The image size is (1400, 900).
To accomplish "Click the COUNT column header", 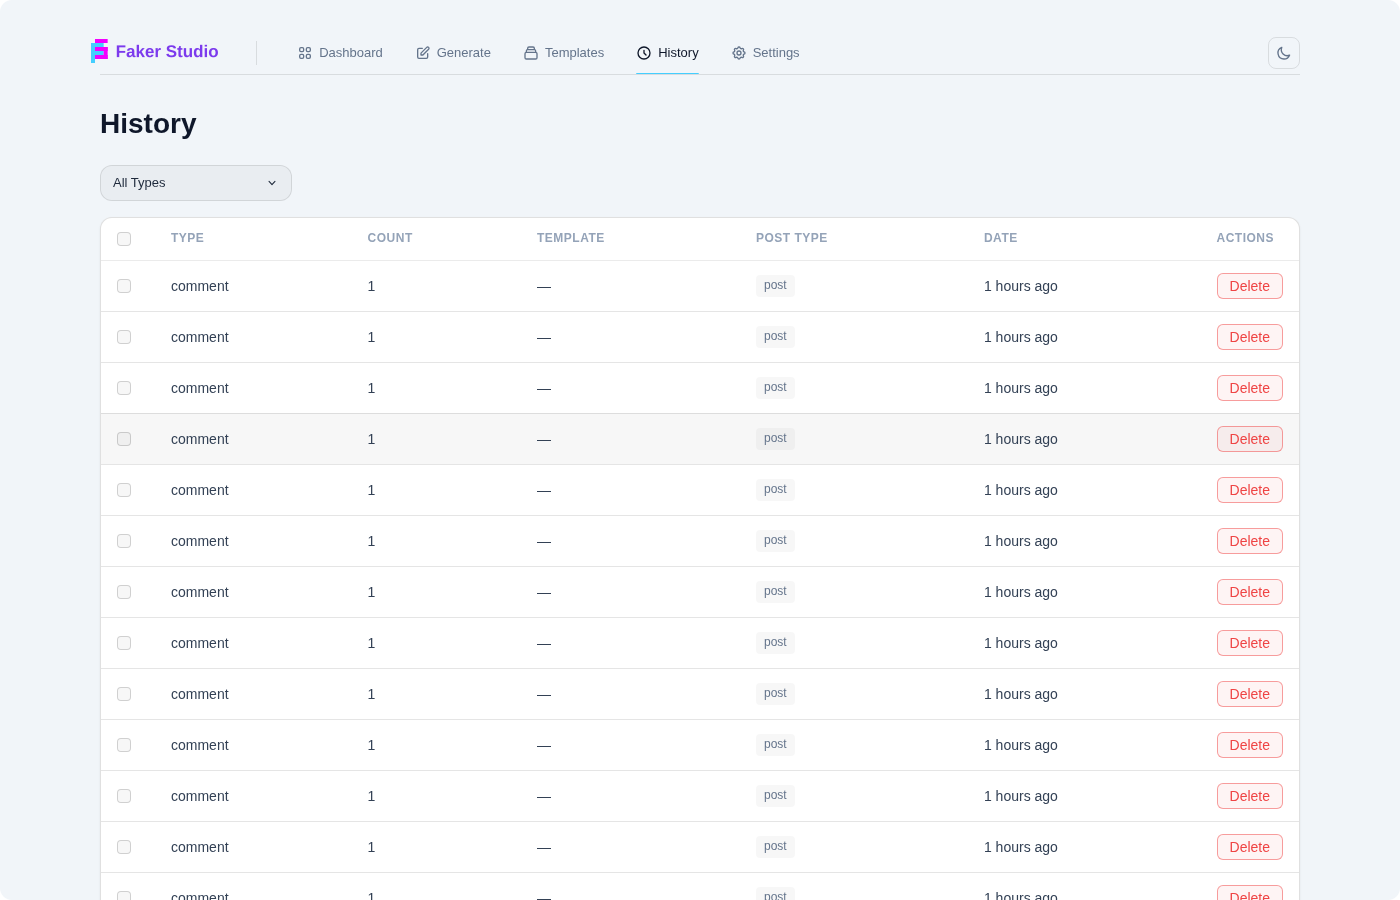I will point(390,238).
